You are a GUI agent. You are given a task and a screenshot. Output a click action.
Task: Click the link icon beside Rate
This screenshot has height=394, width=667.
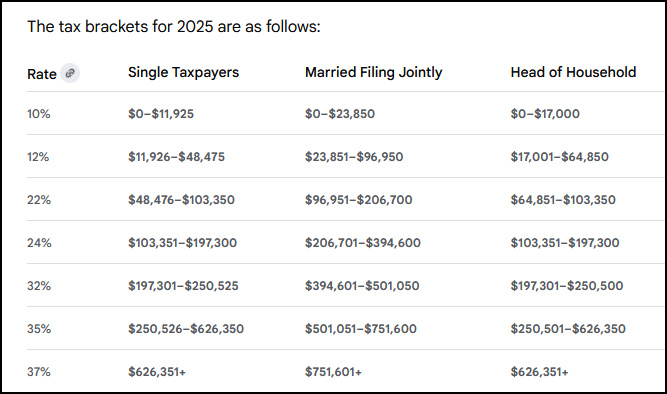(70, 73)
